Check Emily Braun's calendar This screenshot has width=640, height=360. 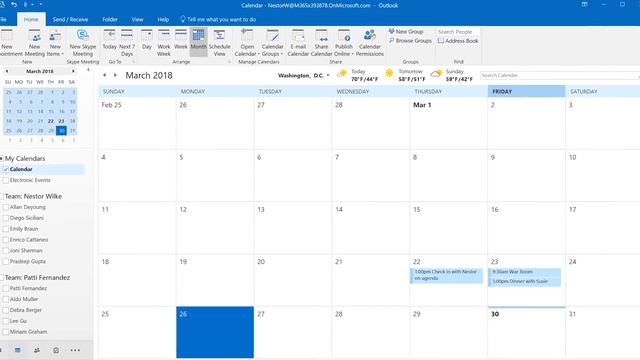tap(6, 229)
